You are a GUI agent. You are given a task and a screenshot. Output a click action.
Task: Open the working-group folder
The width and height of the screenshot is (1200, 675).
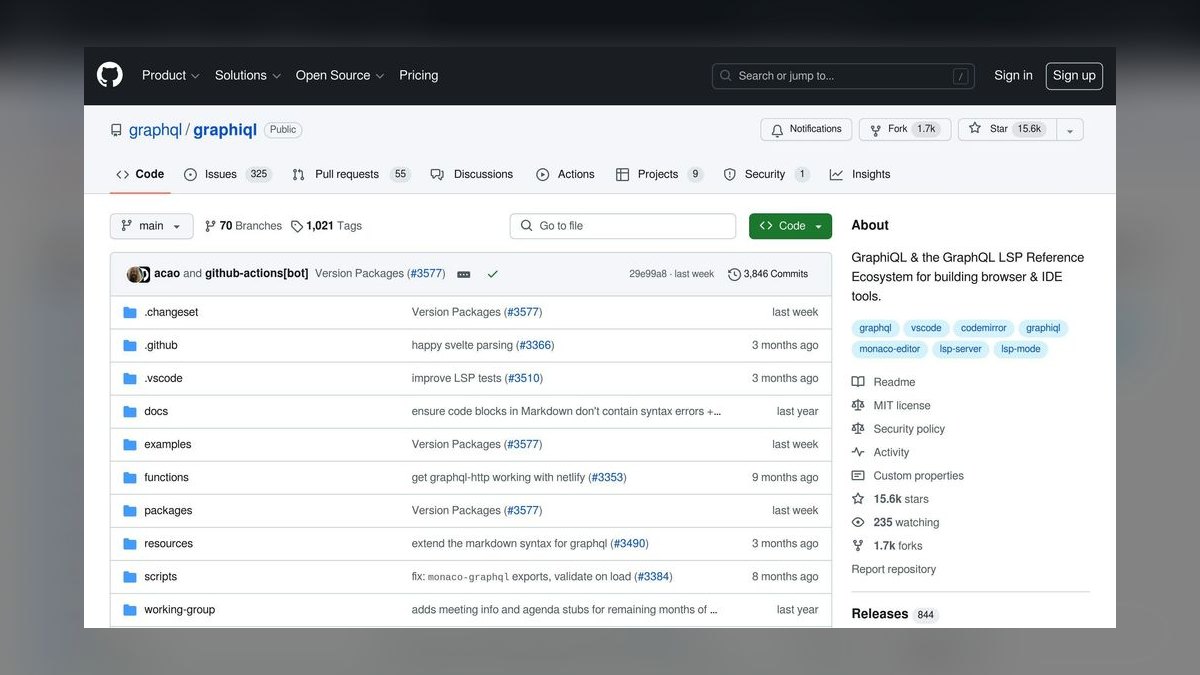(x=179, y=609)
